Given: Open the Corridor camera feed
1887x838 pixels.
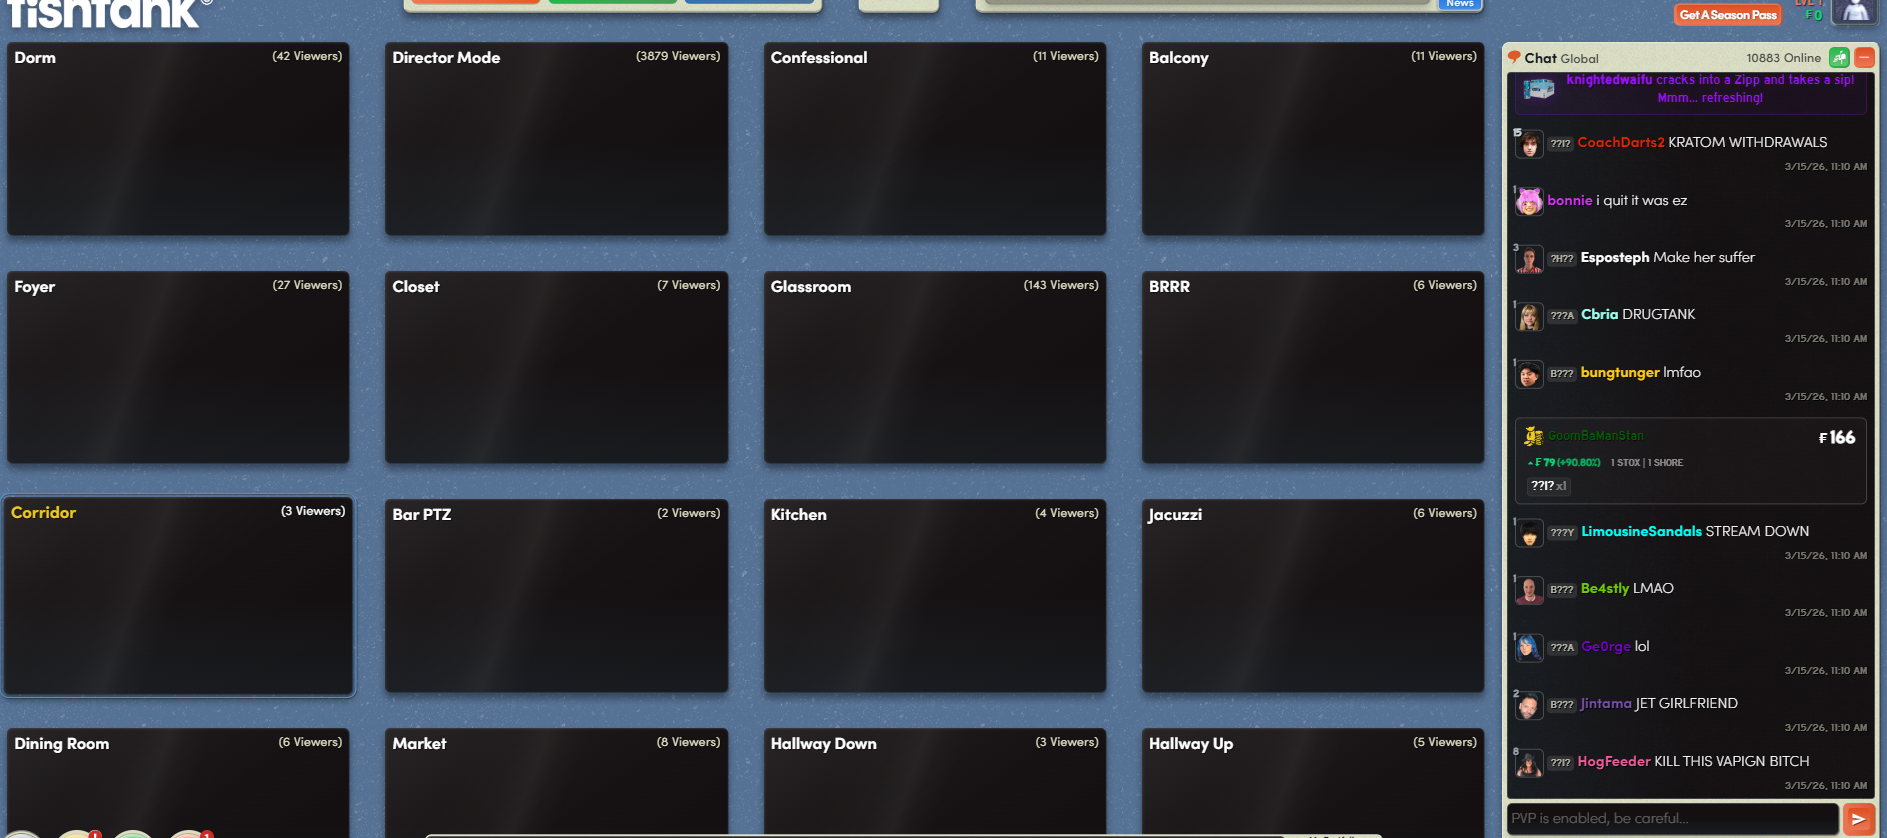Looking at the screenshot, I should (178, 595).
